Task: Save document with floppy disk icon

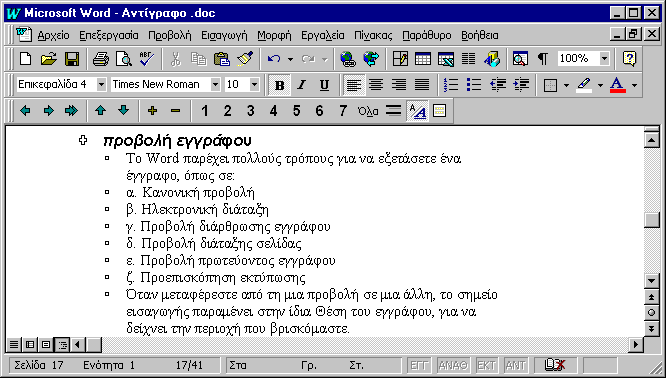Action: point(72,59)
